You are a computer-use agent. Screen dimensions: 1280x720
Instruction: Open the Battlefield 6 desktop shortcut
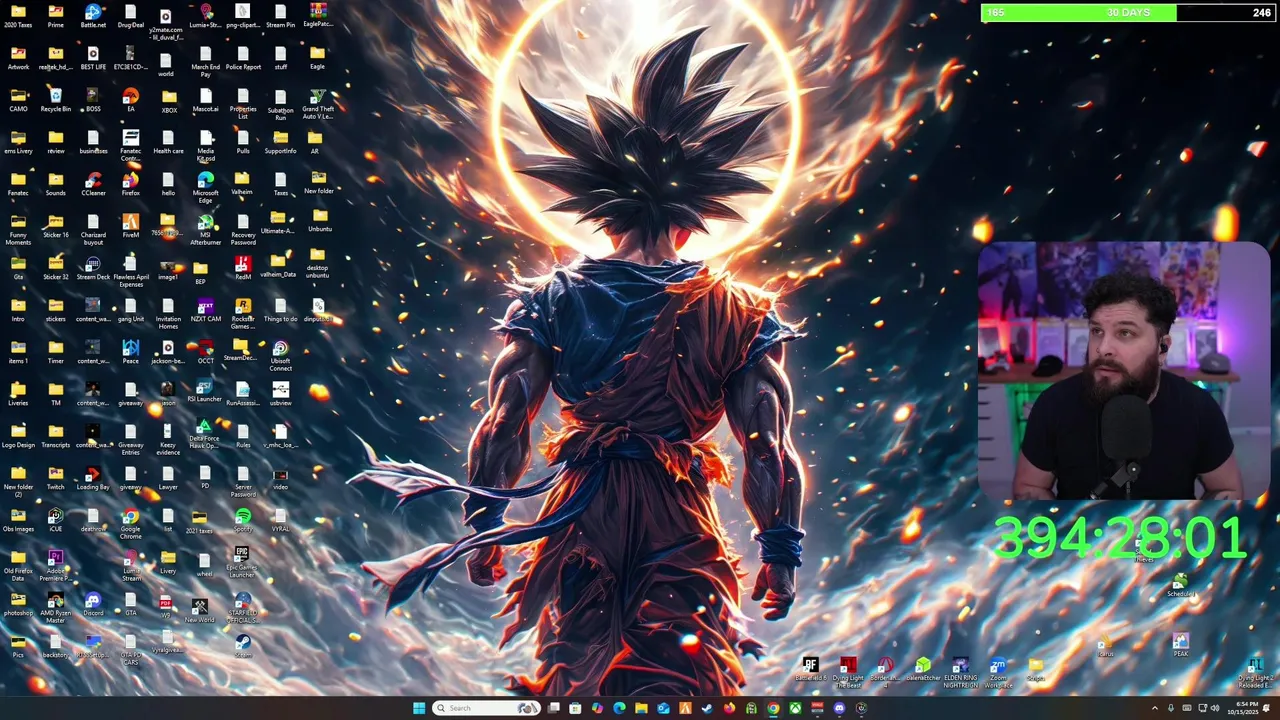coord(811,670)
